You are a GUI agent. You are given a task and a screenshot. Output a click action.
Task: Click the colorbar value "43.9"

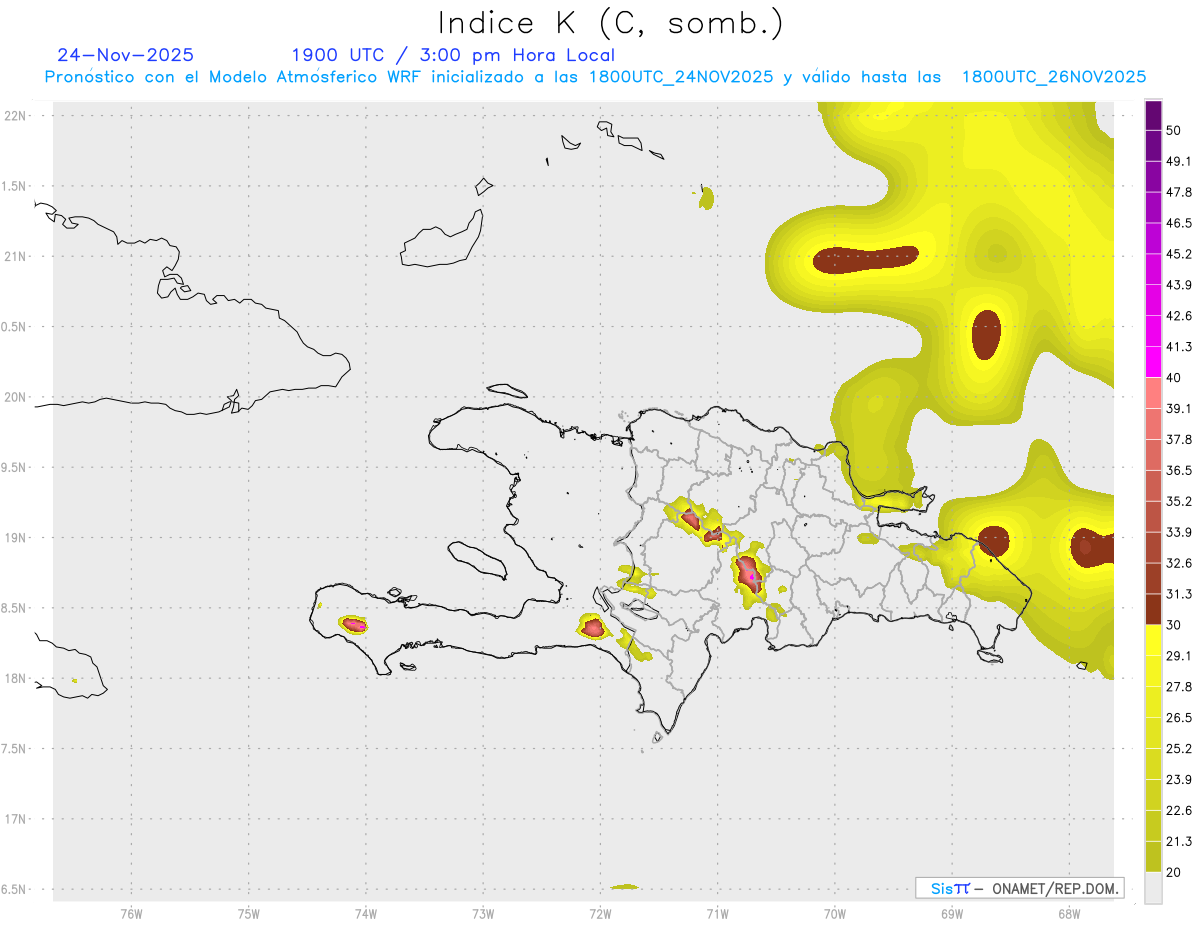pos(1179,285)
